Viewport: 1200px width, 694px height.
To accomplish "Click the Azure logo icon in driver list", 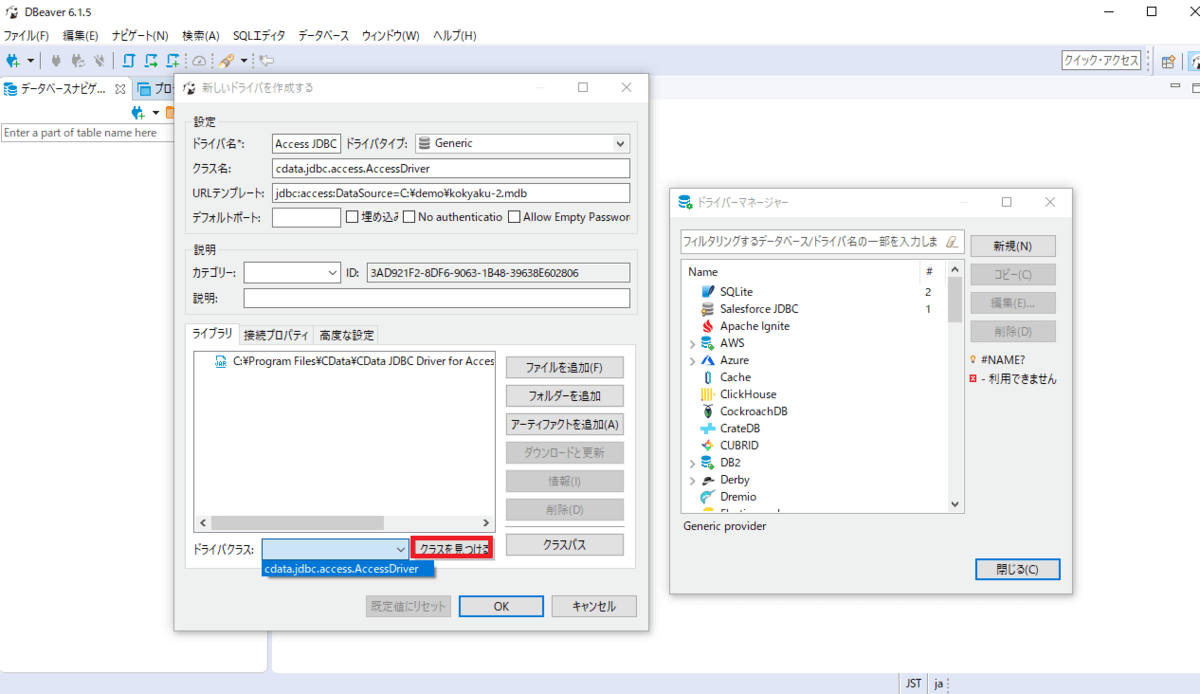I will 708,359.
